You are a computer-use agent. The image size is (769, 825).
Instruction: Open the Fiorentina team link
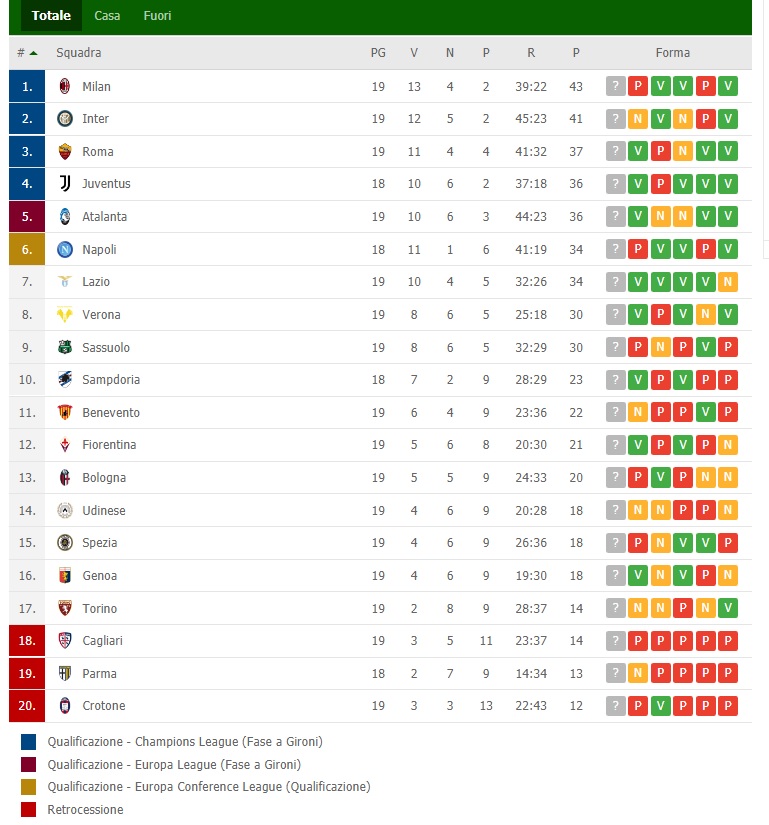pos(109,445)
